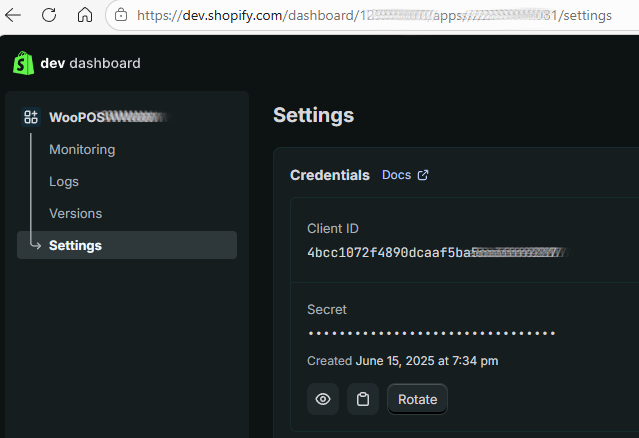Click the WooPOS app grid icon

31,117
